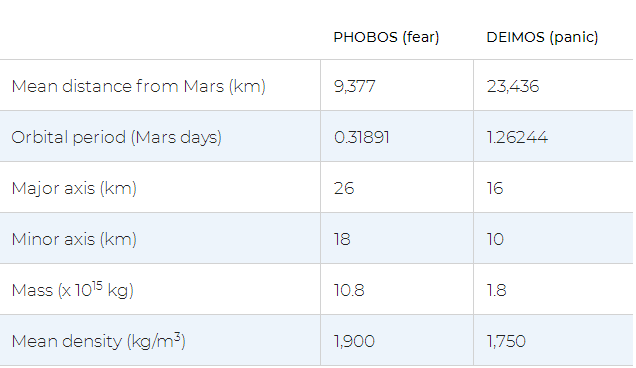This screenshot has width=636, height=368.
Task: Select the Mean density (kg/m3) label
Action: tap(99, 341)
